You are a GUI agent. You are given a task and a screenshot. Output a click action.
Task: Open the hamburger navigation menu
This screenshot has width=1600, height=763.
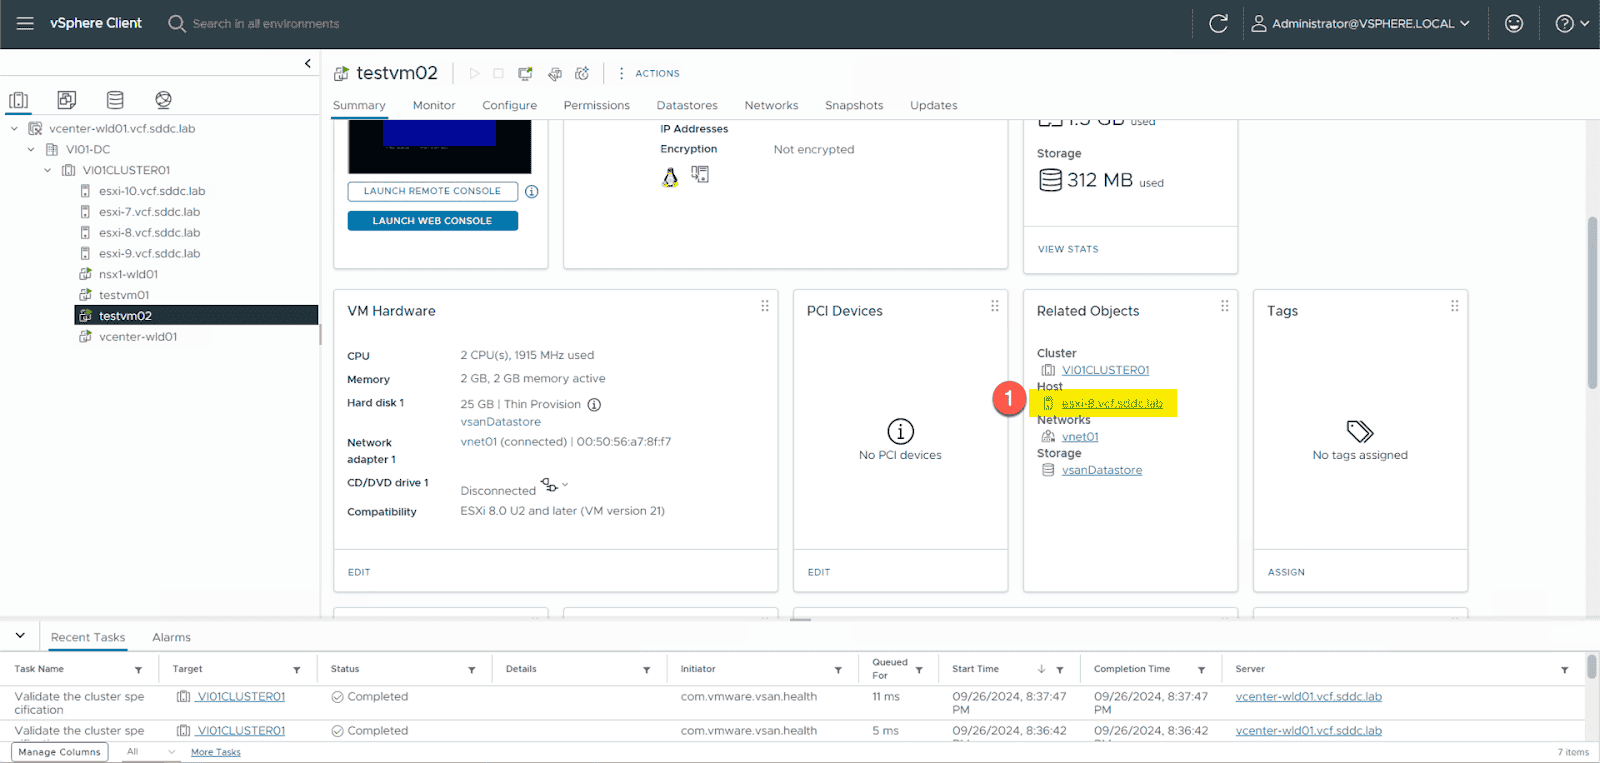click(x=25, y=23)
